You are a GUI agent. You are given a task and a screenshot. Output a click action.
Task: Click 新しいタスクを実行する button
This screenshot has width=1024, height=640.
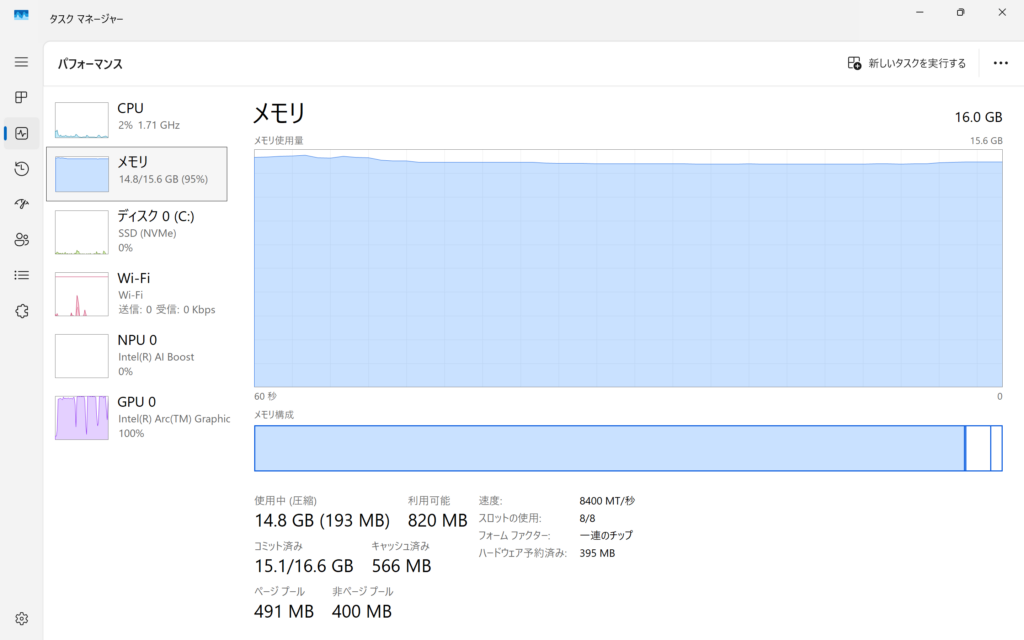tap(906, 63)
